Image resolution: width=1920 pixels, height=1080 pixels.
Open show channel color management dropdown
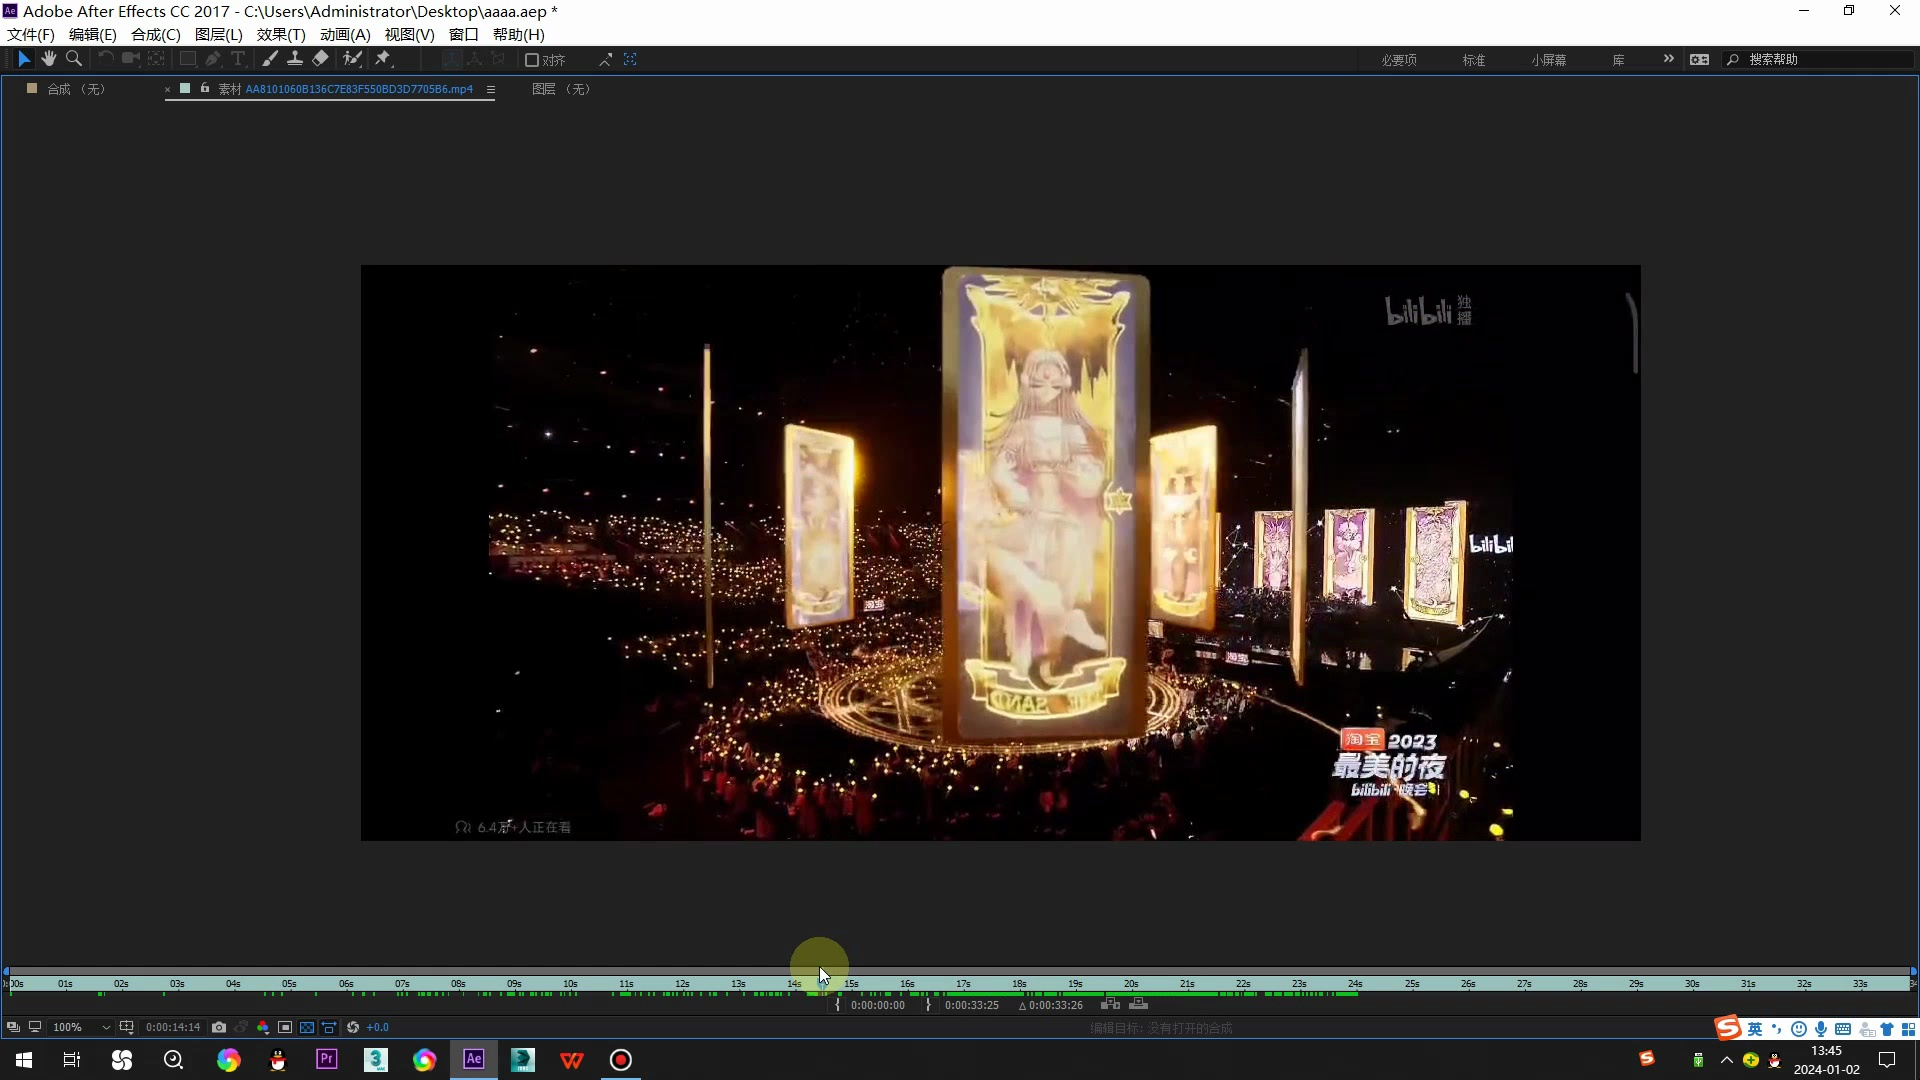pyautogui.click(x=263, y=1027)
